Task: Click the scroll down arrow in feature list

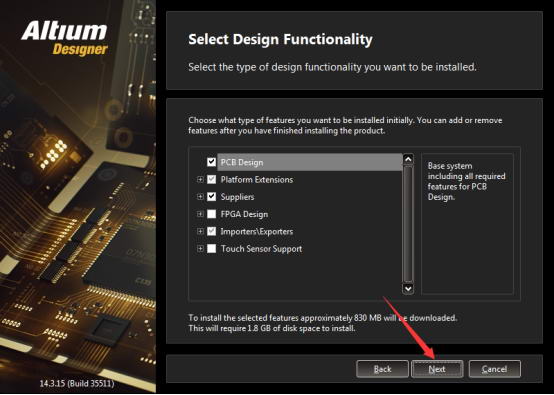Action: pos(408,289)
